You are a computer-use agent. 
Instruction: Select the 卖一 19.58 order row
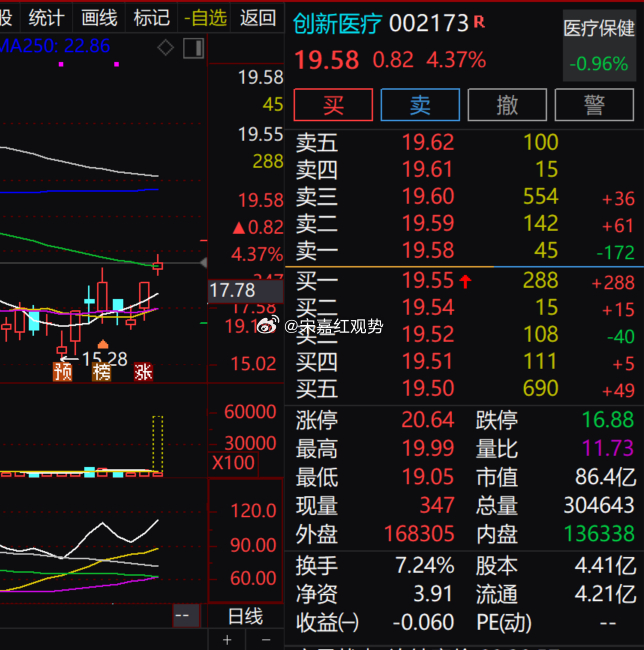(x=464, y=251)
